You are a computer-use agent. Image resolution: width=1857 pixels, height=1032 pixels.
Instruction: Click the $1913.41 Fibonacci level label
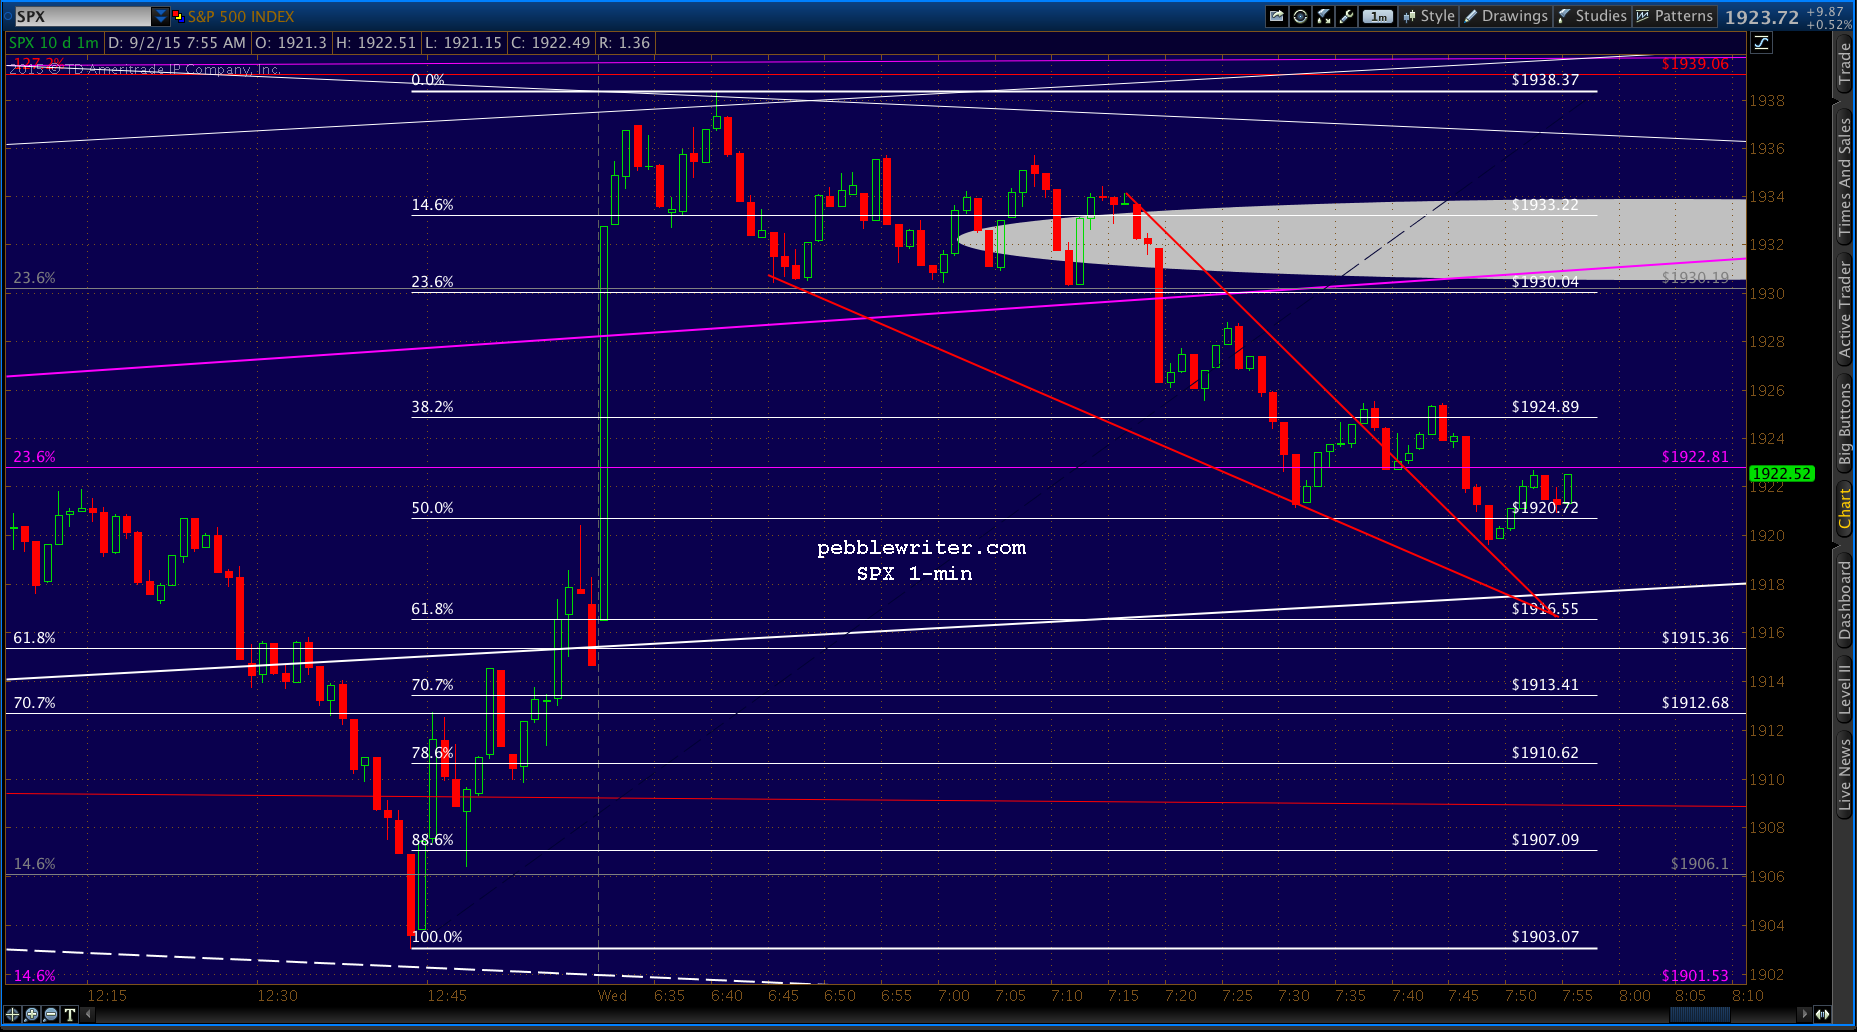(x=1545, y=685)
